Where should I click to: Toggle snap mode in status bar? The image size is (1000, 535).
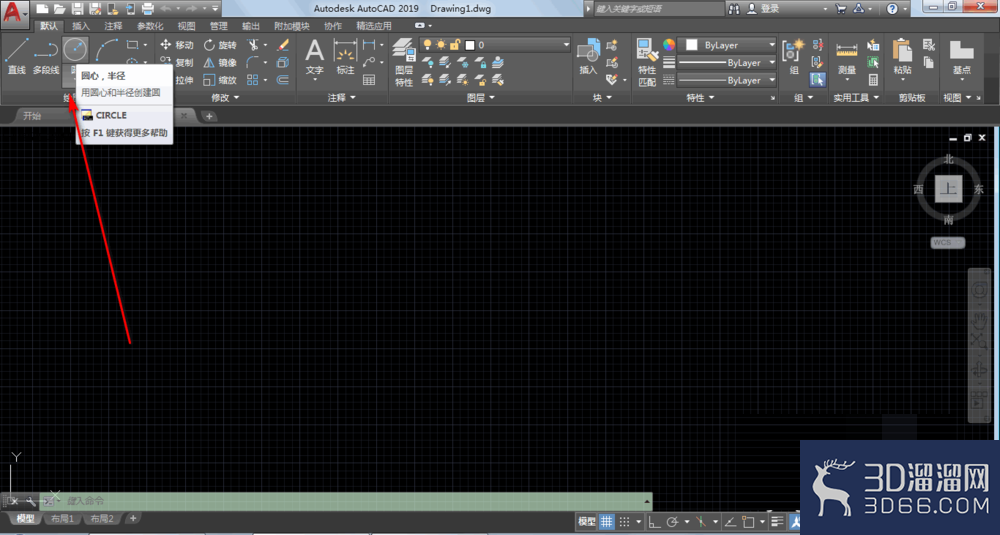624,522
